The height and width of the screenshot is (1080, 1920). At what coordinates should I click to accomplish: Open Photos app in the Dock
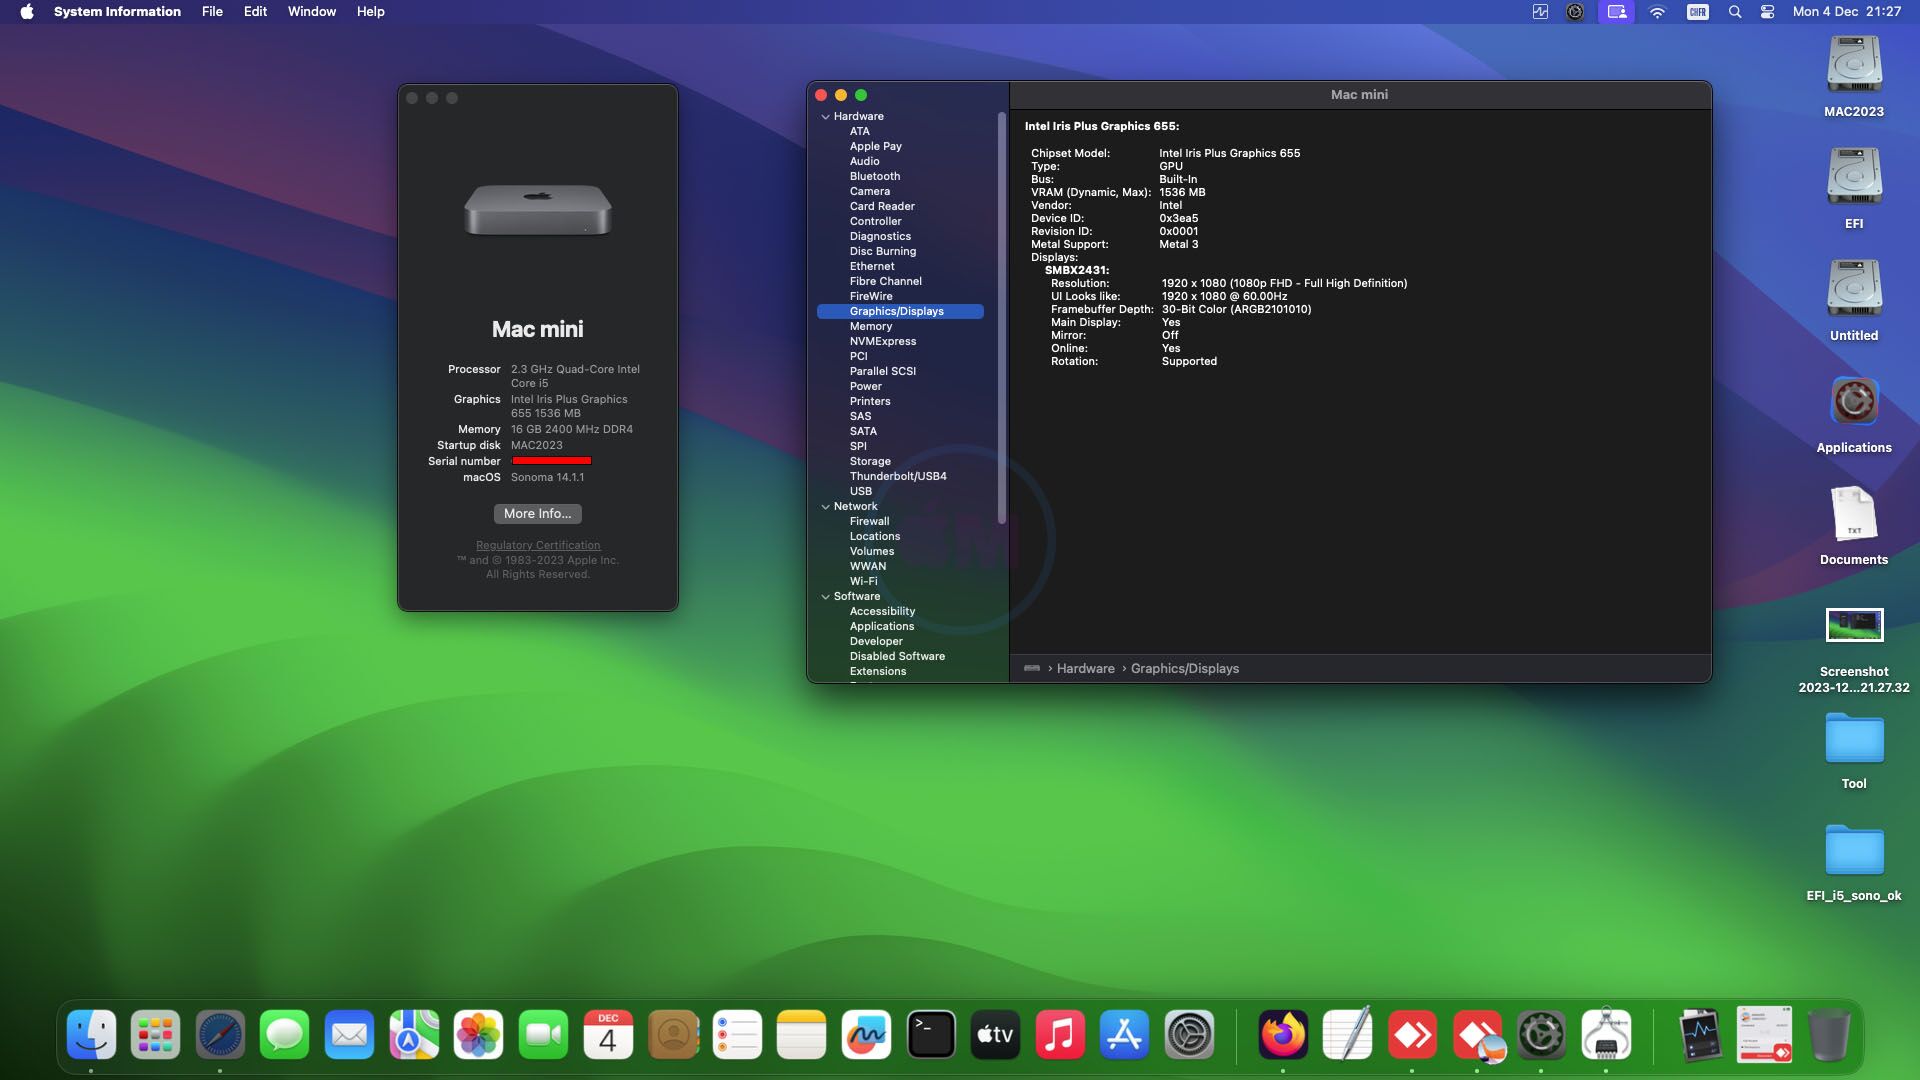pyautogui.click(x=478, y=1035)
